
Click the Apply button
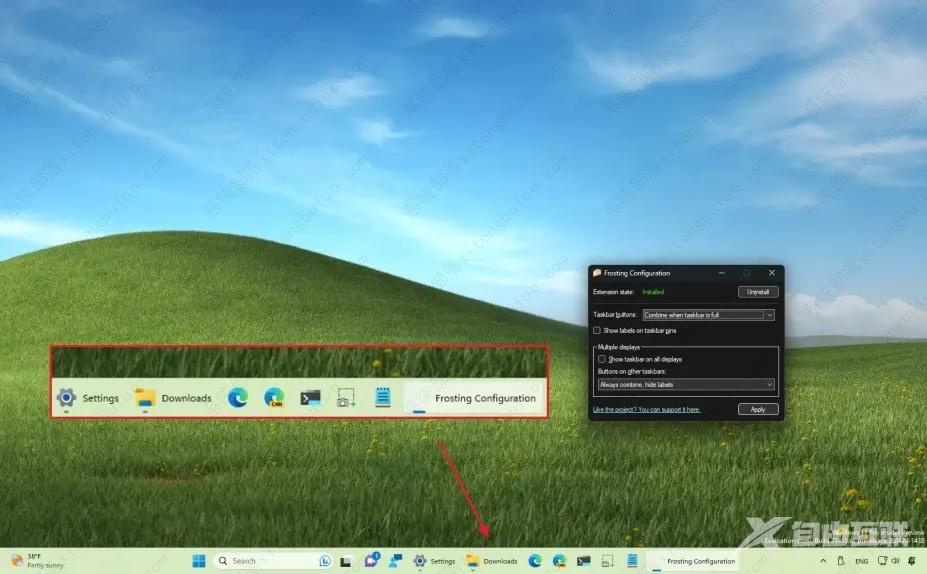758,409
